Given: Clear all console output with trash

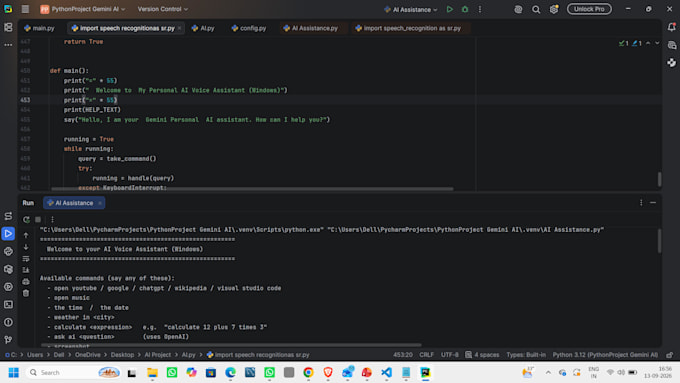Looking at the screenshot, I should (26, 294).
